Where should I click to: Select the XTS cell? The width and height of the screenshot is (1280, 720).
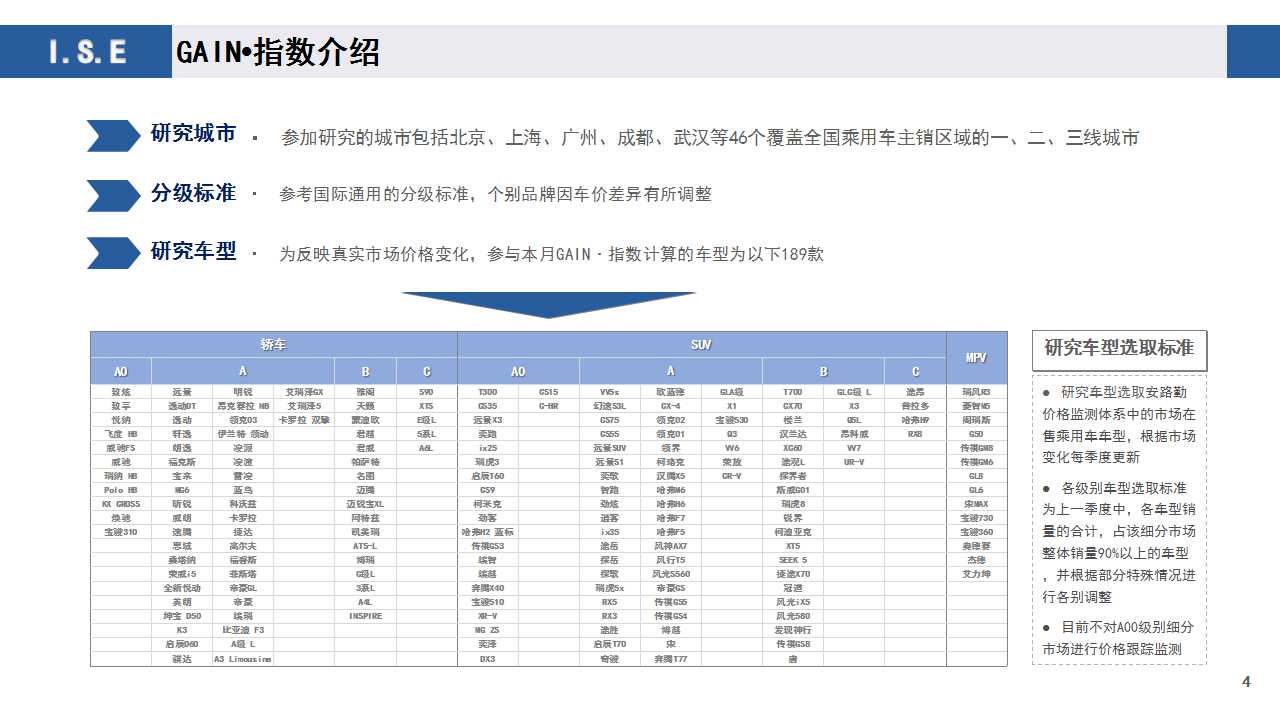tap(427, 406)
